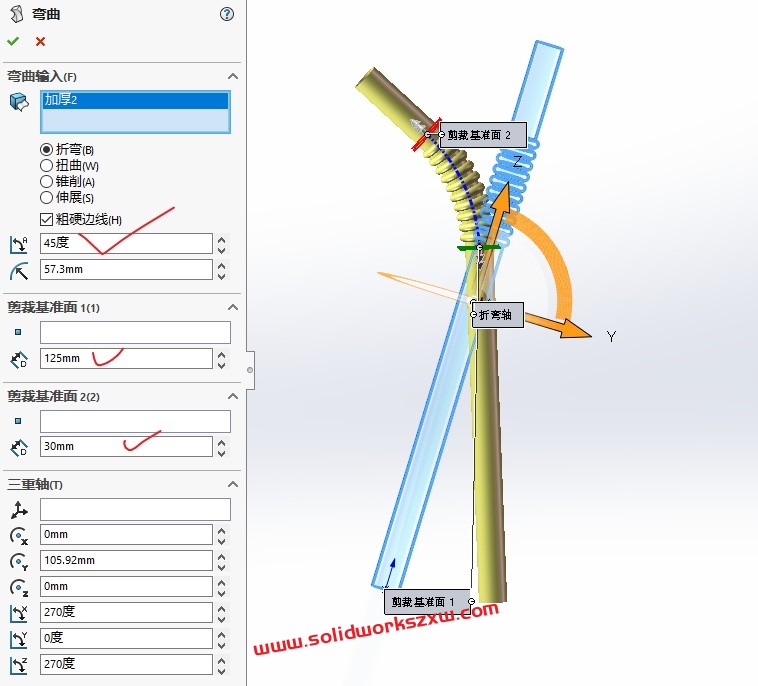Click the 剪裁基准面 2 callout label
Image resolution: width=758 pixels, height=686 pixels.
(x=482, y=135)
